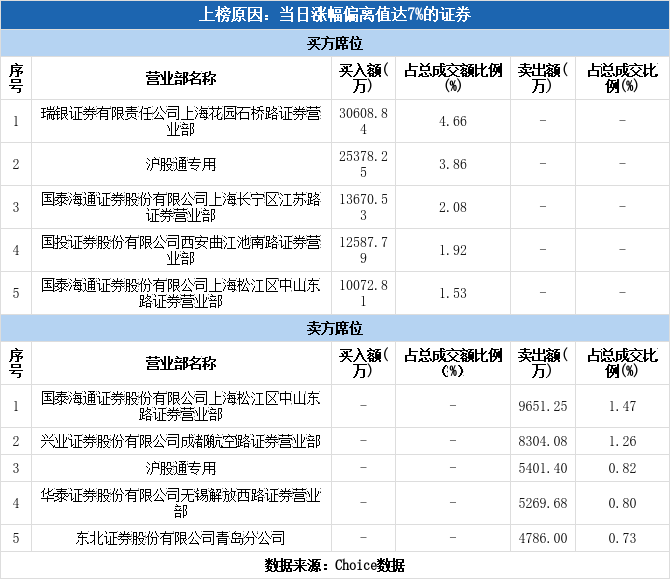Select percentage 2.08
The width and height of the screenshot is (670, 579).
(x=453, y=207)
